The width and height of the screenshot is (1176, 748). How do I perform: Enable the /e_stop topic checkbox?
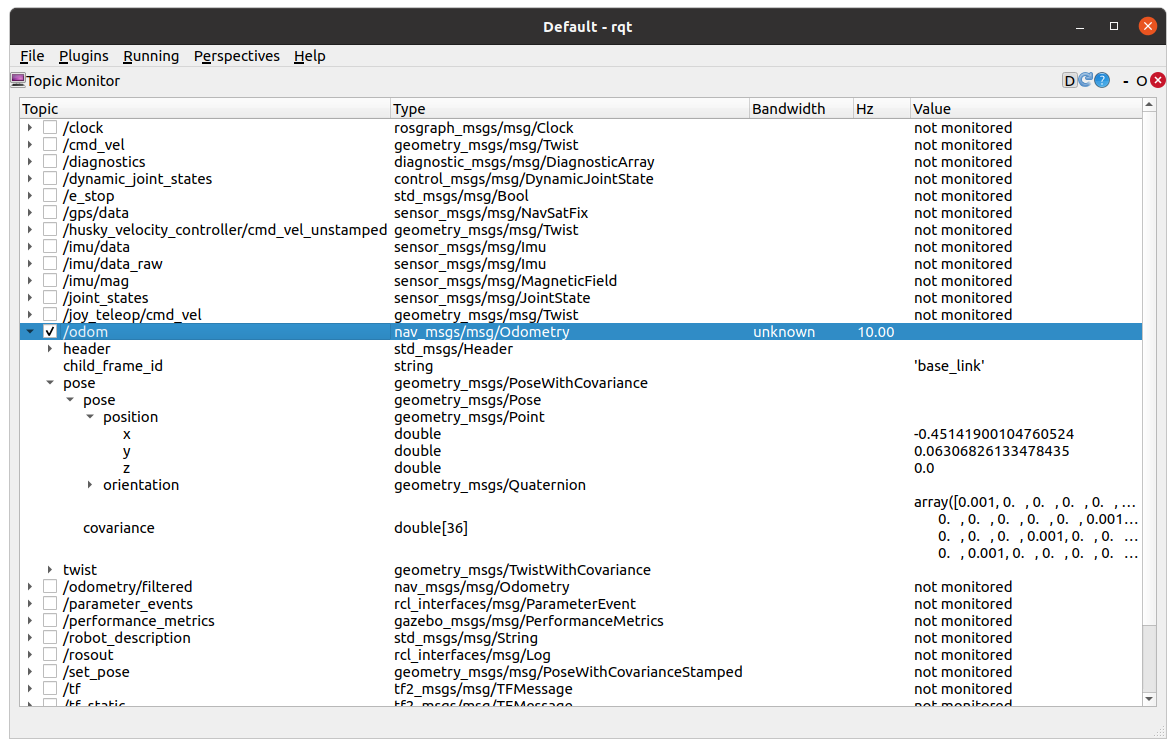(50, 196)
